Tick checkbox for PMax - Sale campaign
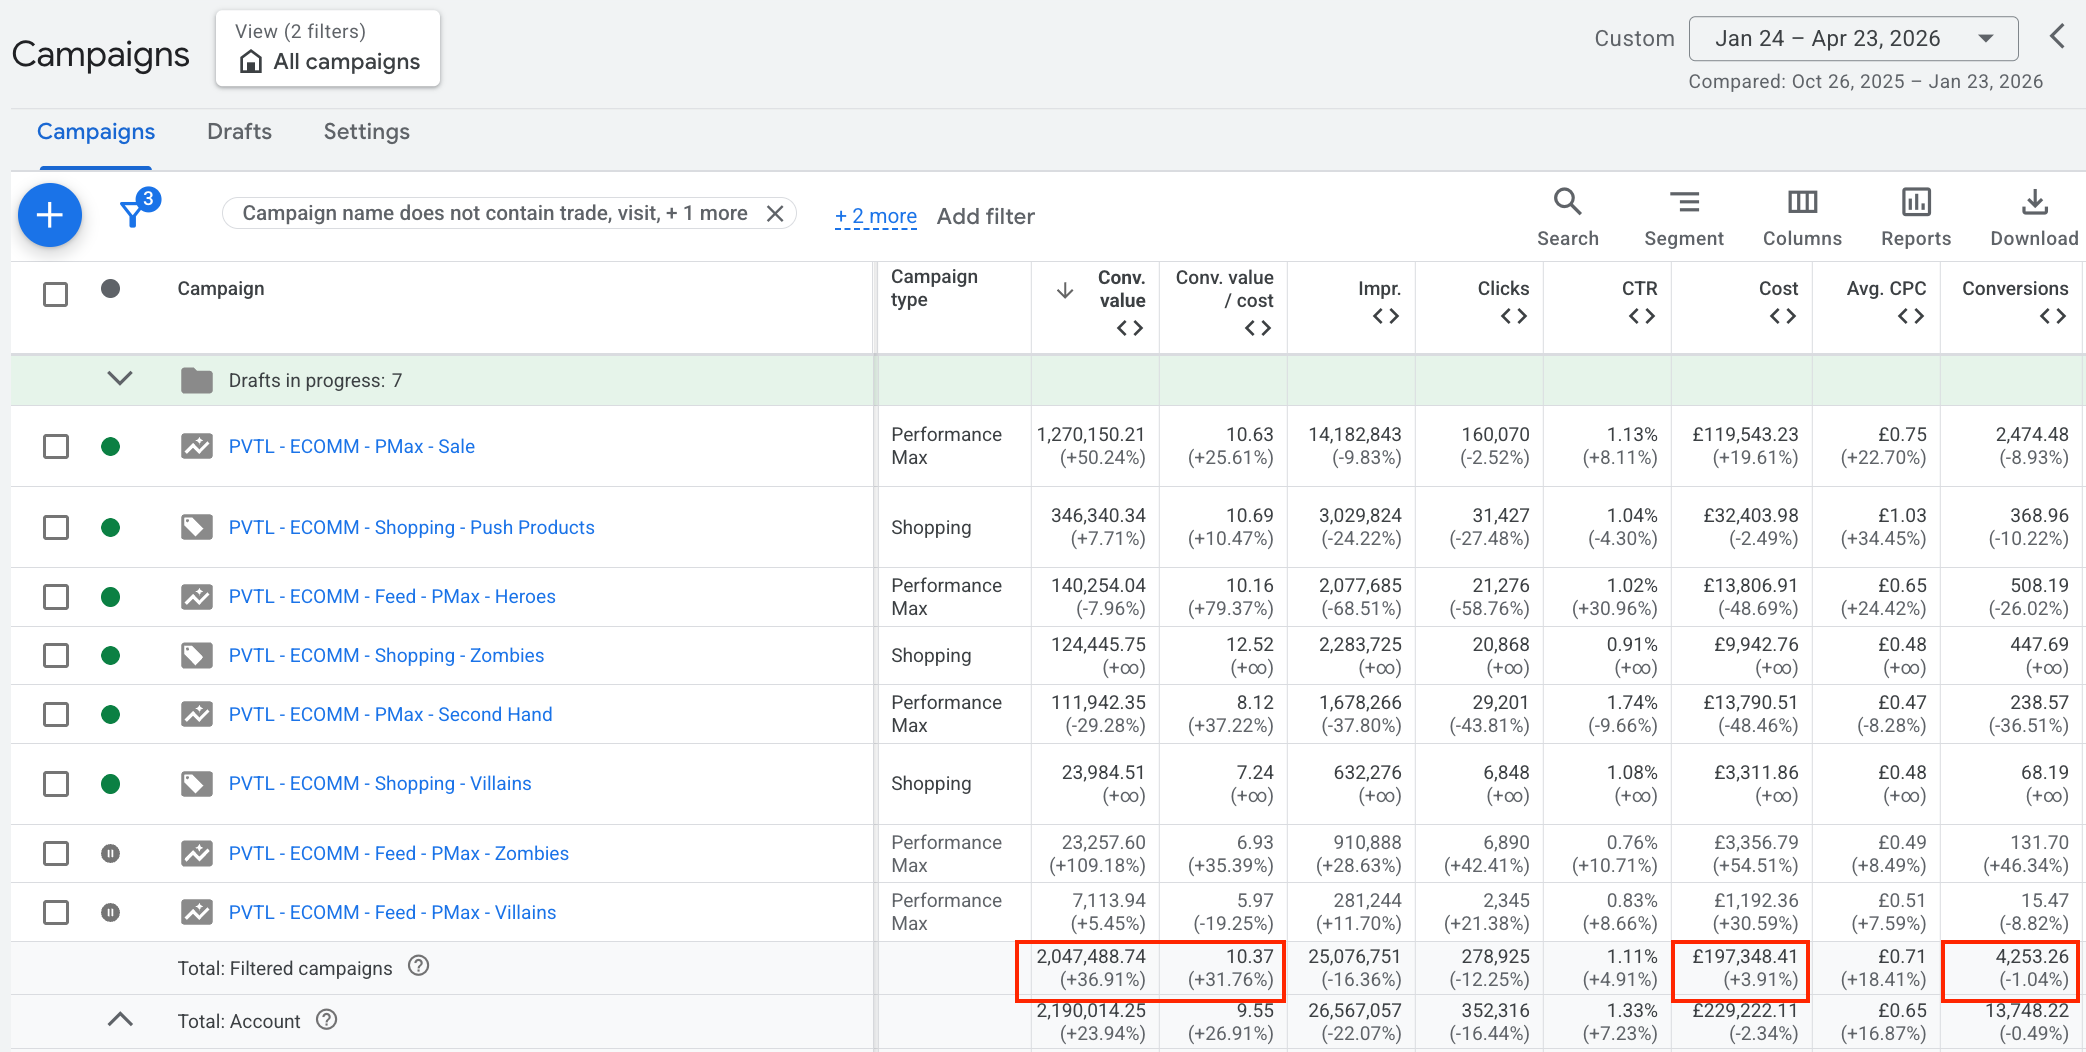The width and height of the screenshot is (2086, 1052). click(56, 446)
